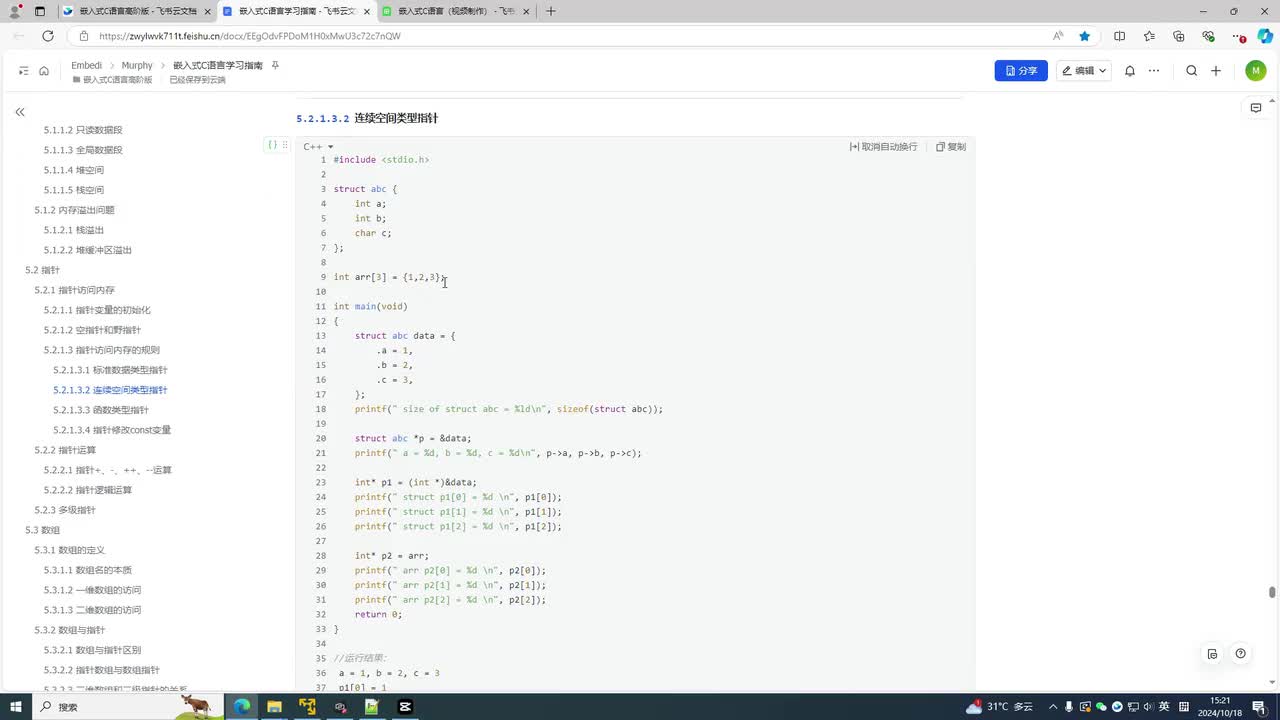
Task: Switch input language 英 indicator
Action: tap(1164, 707)
